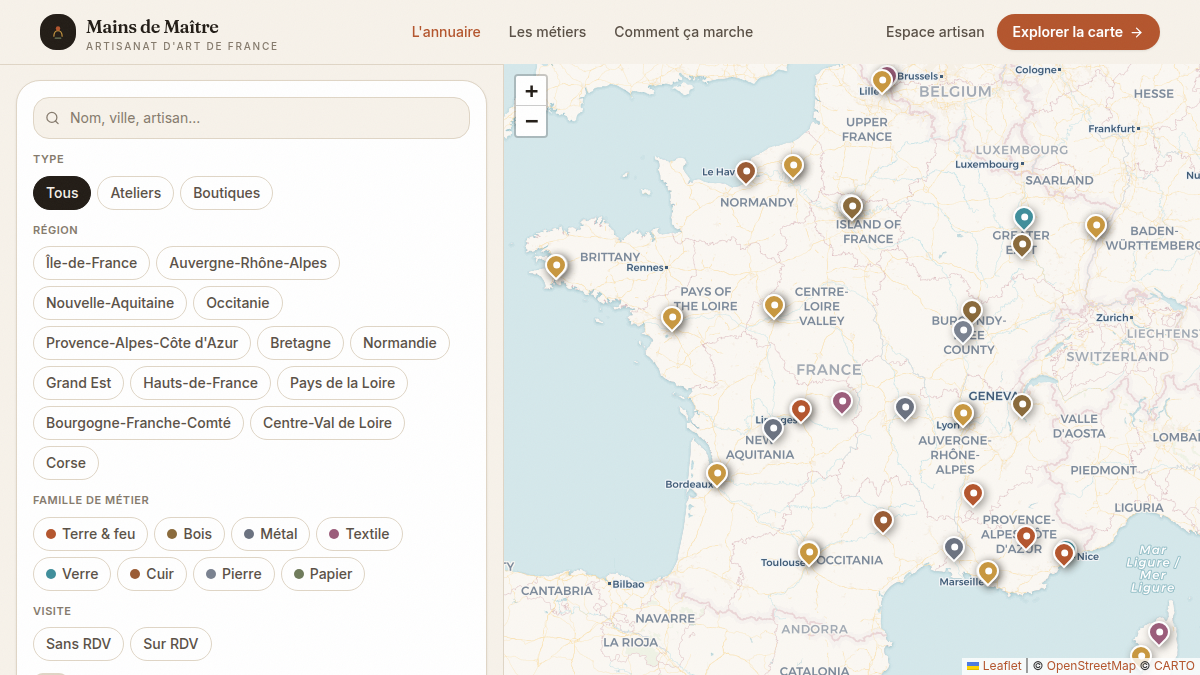Toggle the Bourgogne-Franche-Comté region filter

click(138, 423)
